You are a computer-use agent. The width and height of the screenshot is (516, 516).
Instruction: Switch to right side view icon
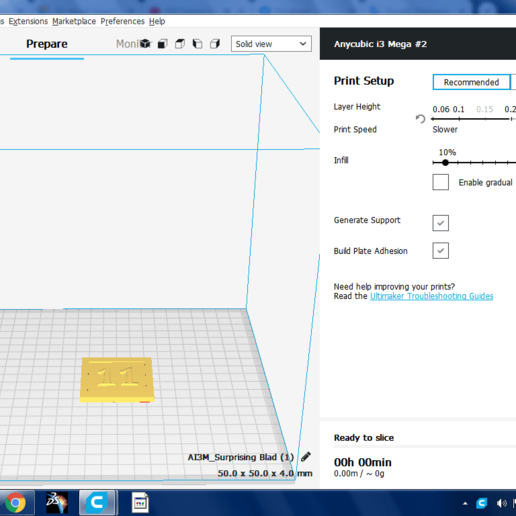215,44
